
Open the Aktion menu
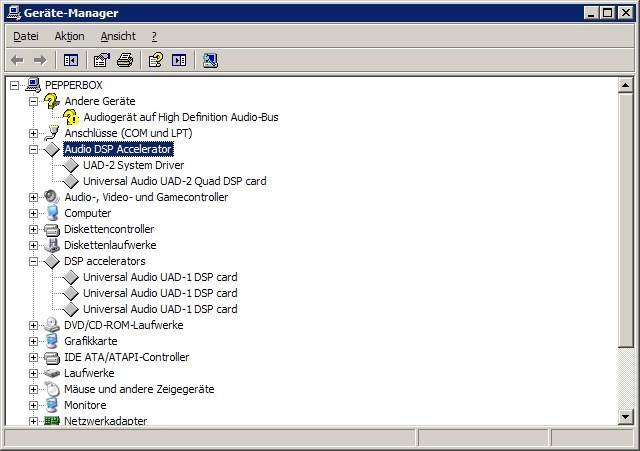click(x=69, y=36)
